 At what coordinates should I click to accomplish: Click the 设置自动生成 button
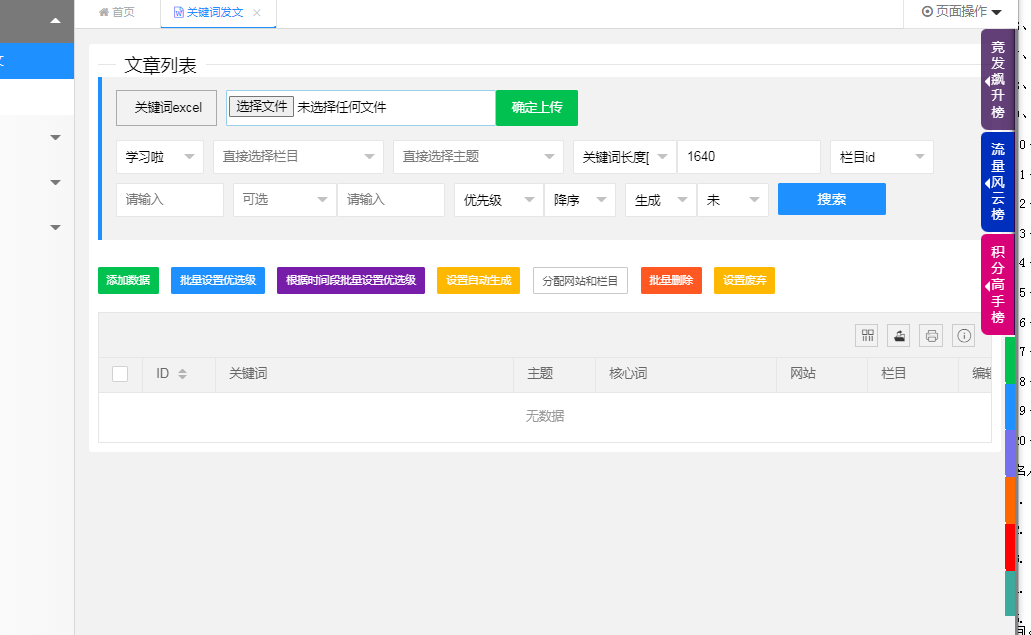479,281
